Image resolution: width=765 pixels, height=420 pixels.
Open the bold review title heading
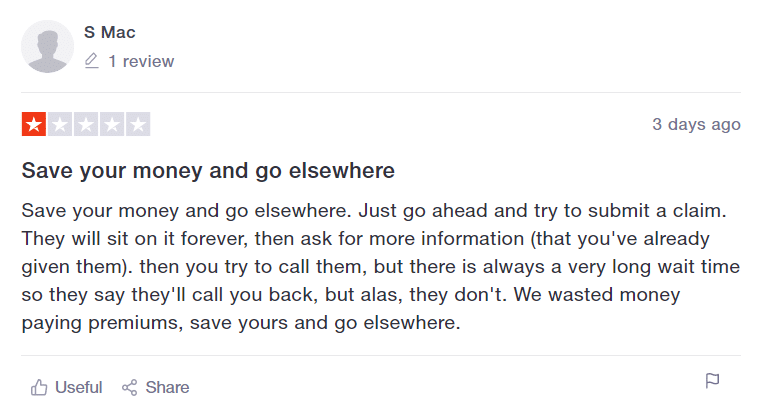pos(208,171)
